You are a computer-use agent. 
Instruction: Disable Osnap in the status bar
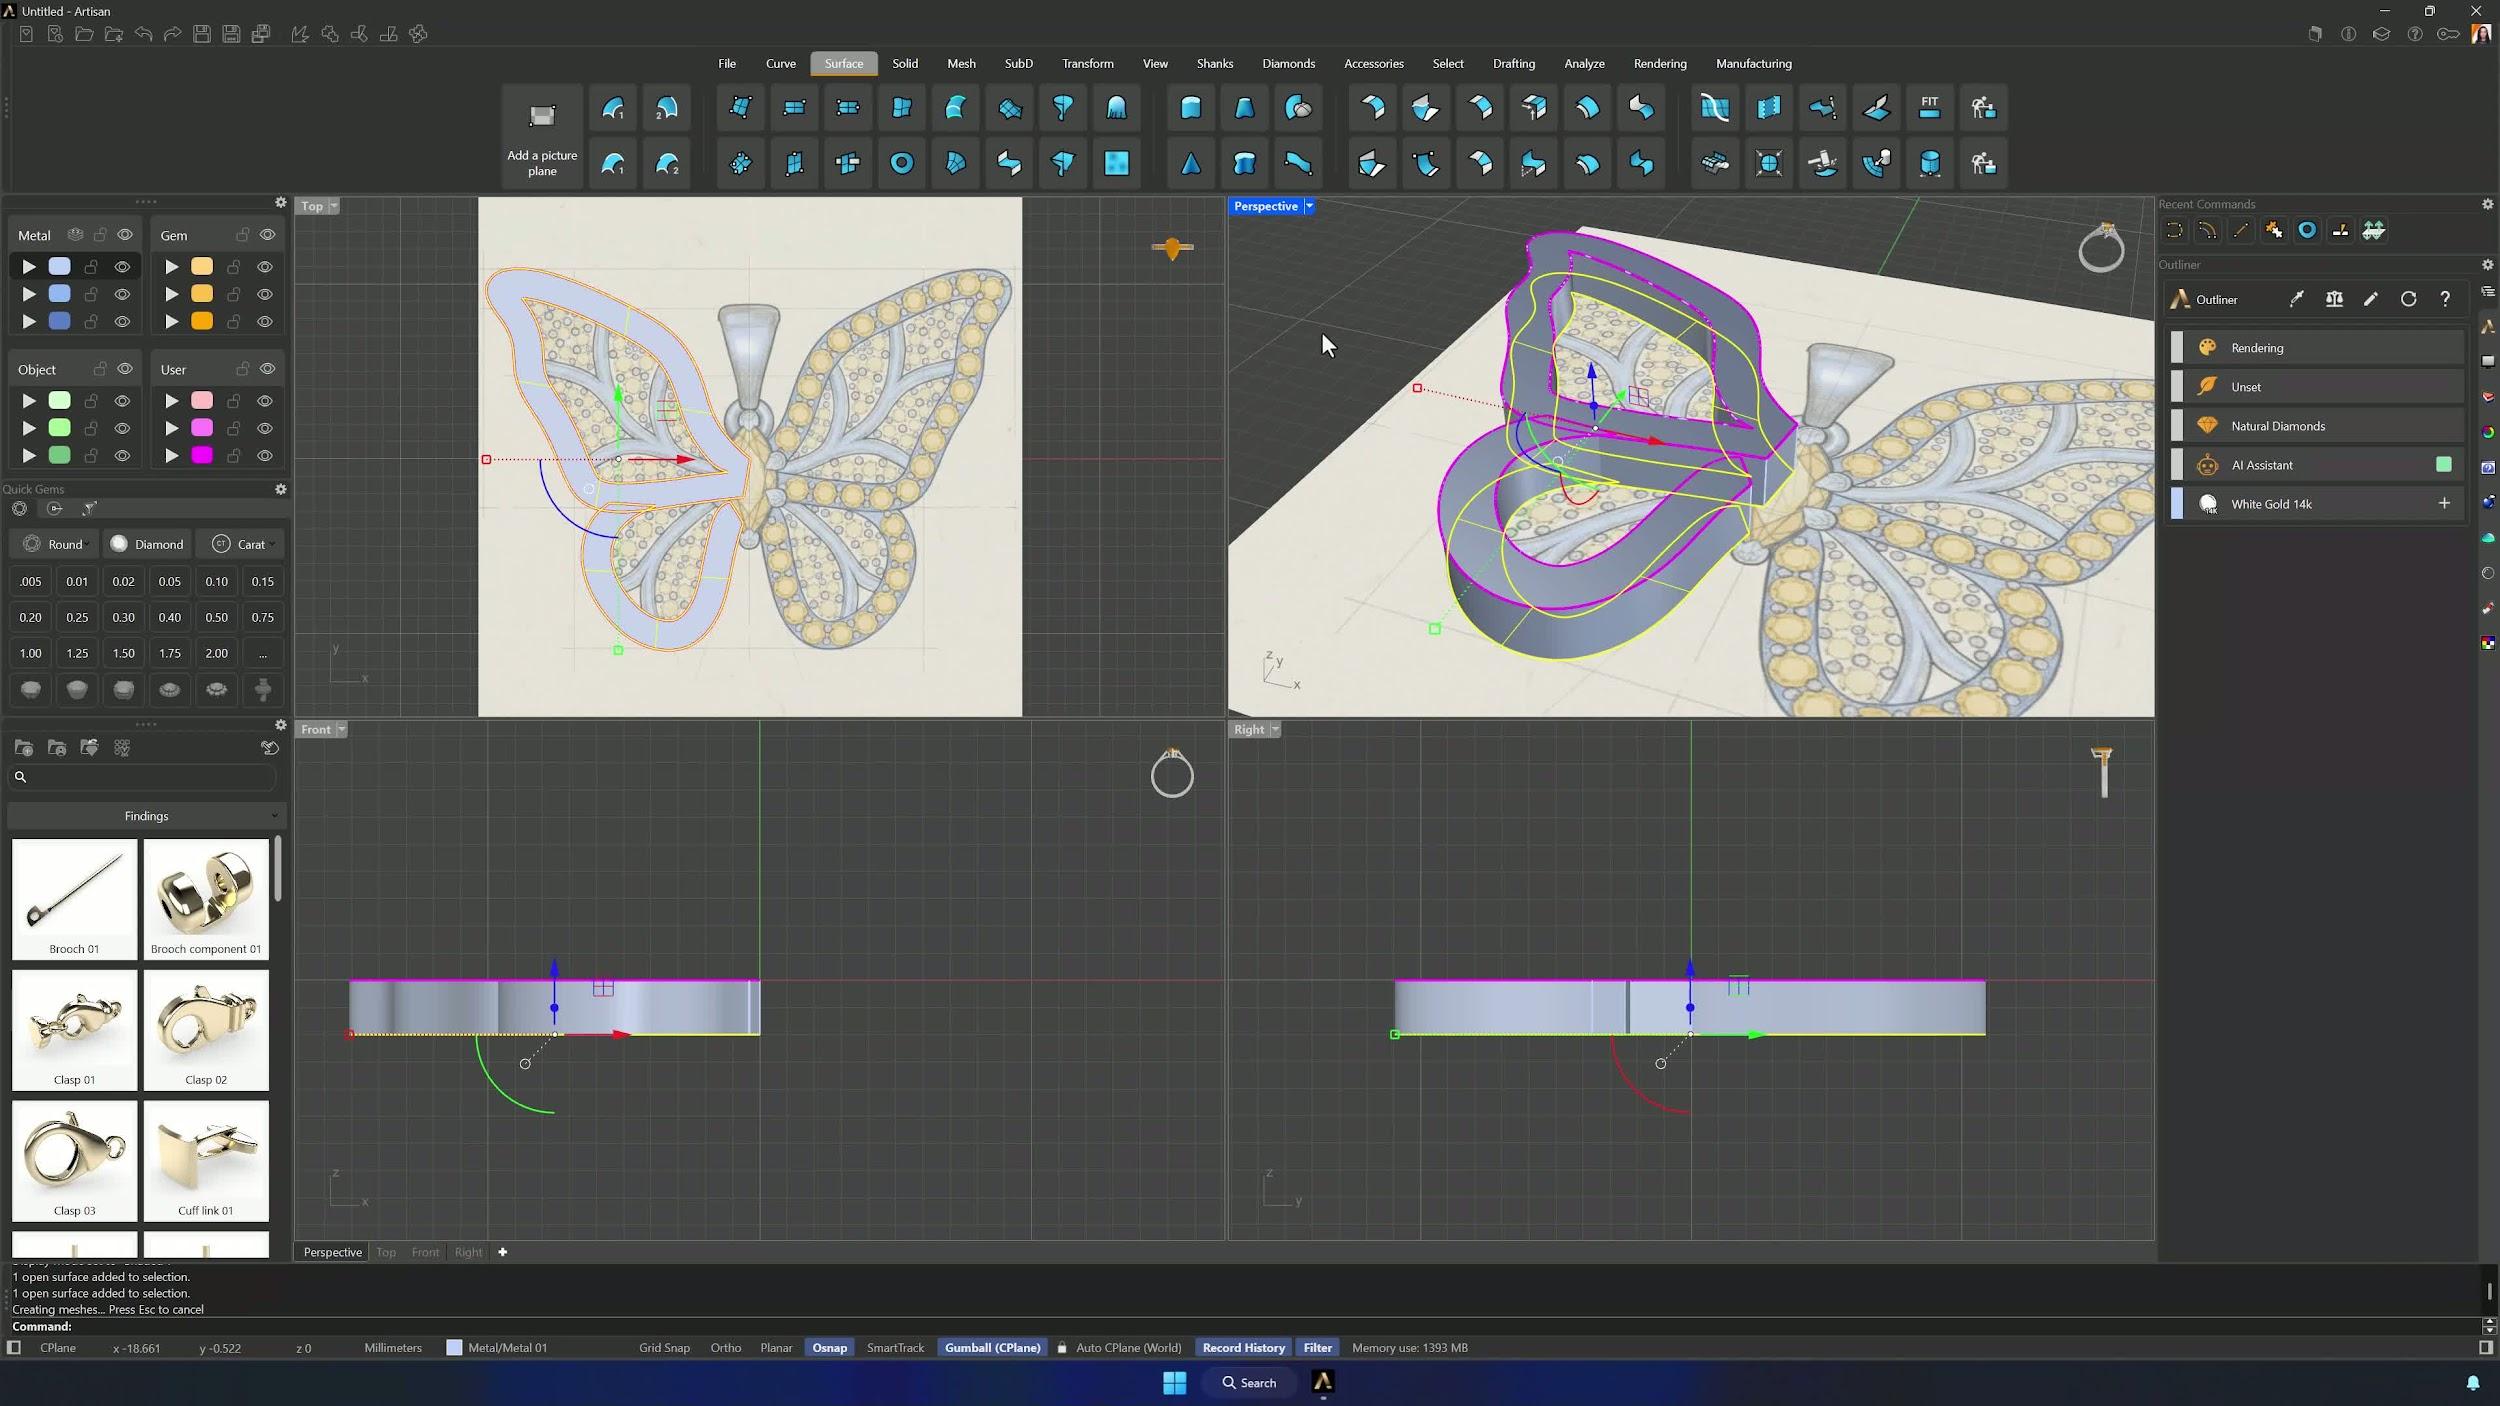coord(829,1347)
